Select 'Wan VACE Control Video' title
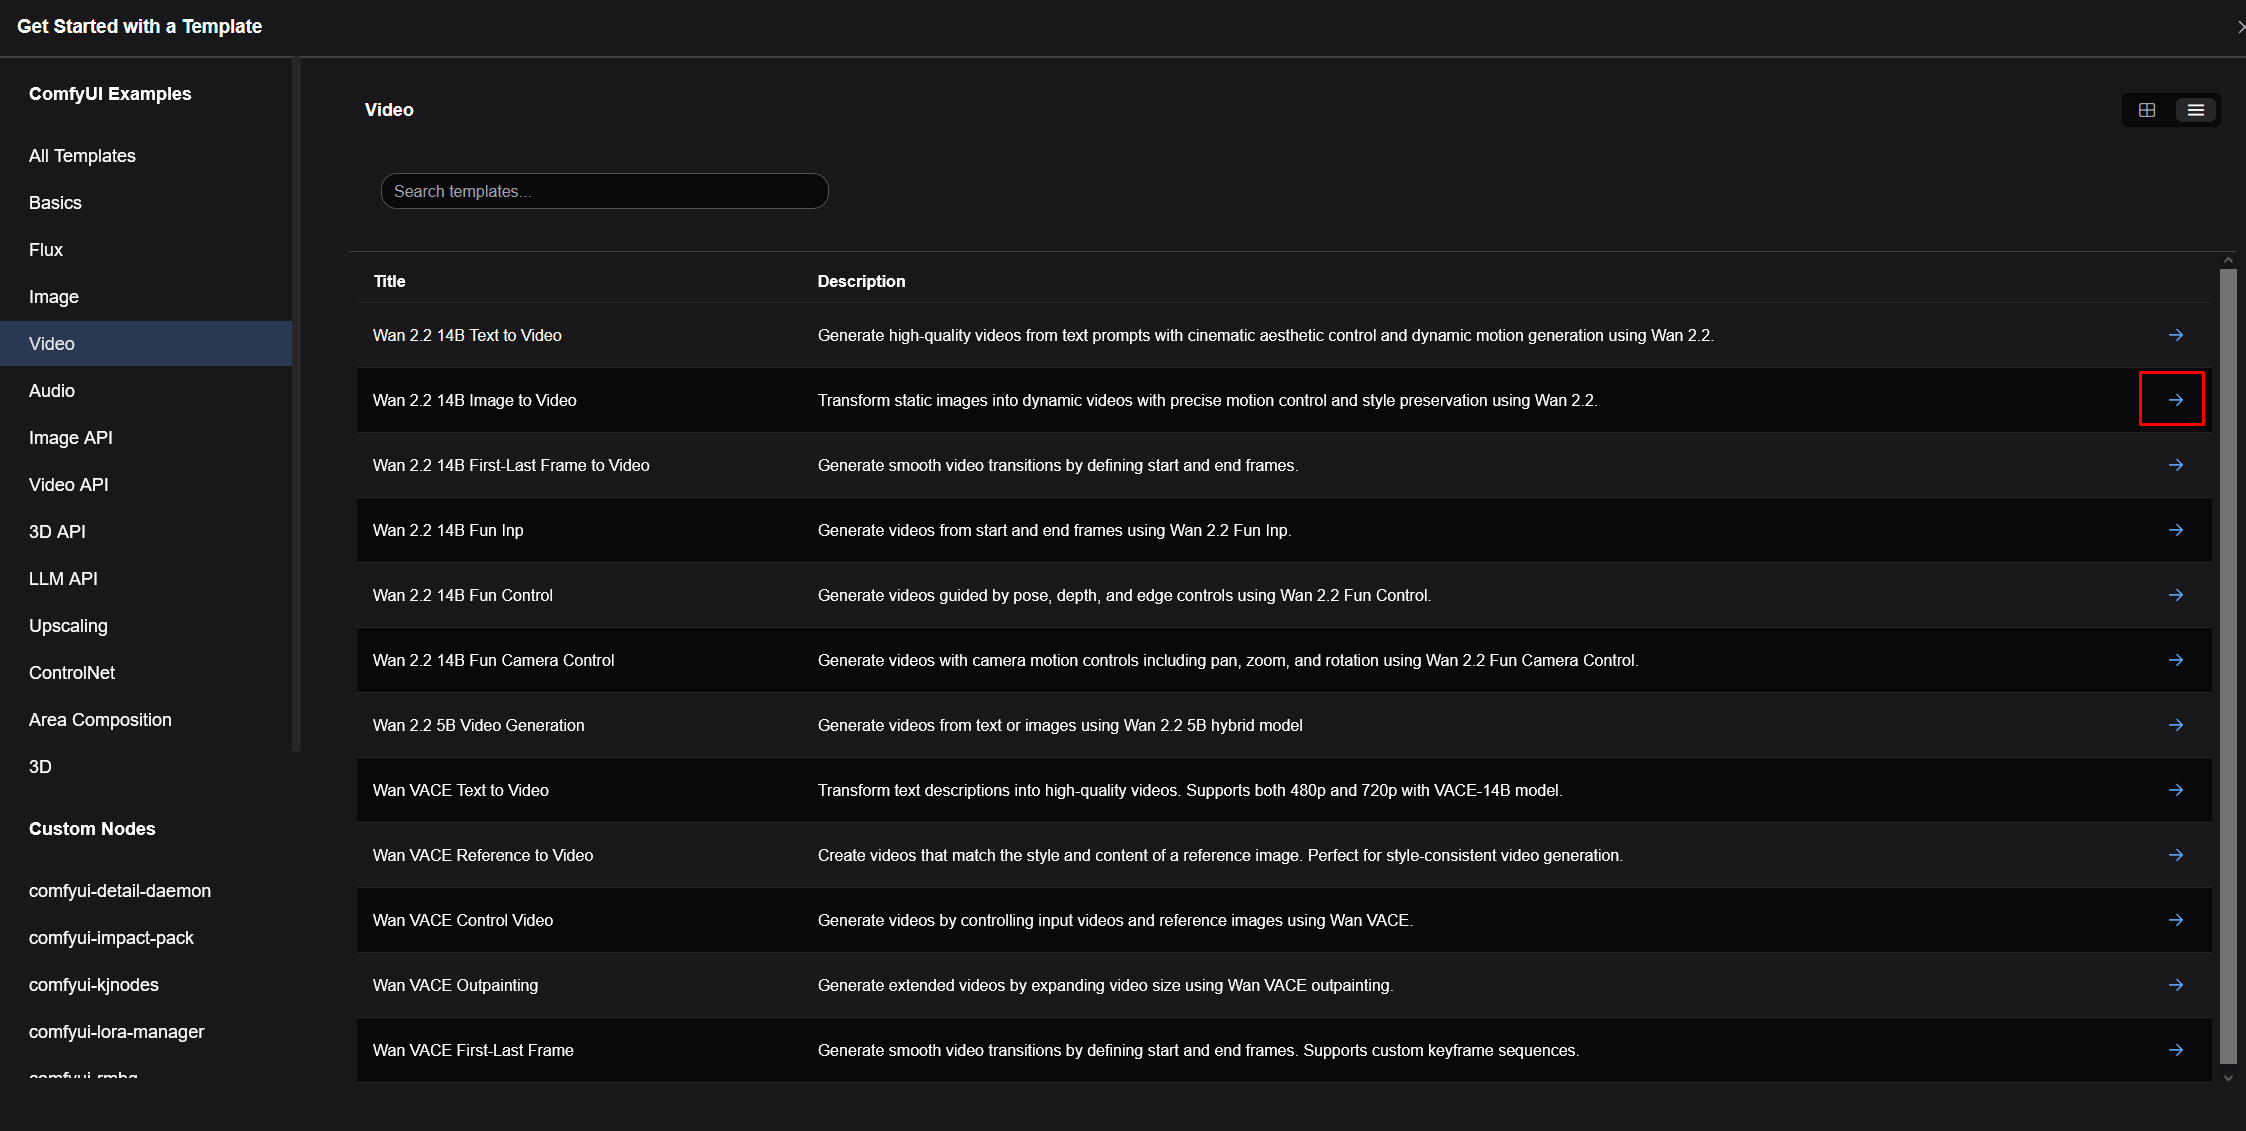 [463, 920]
